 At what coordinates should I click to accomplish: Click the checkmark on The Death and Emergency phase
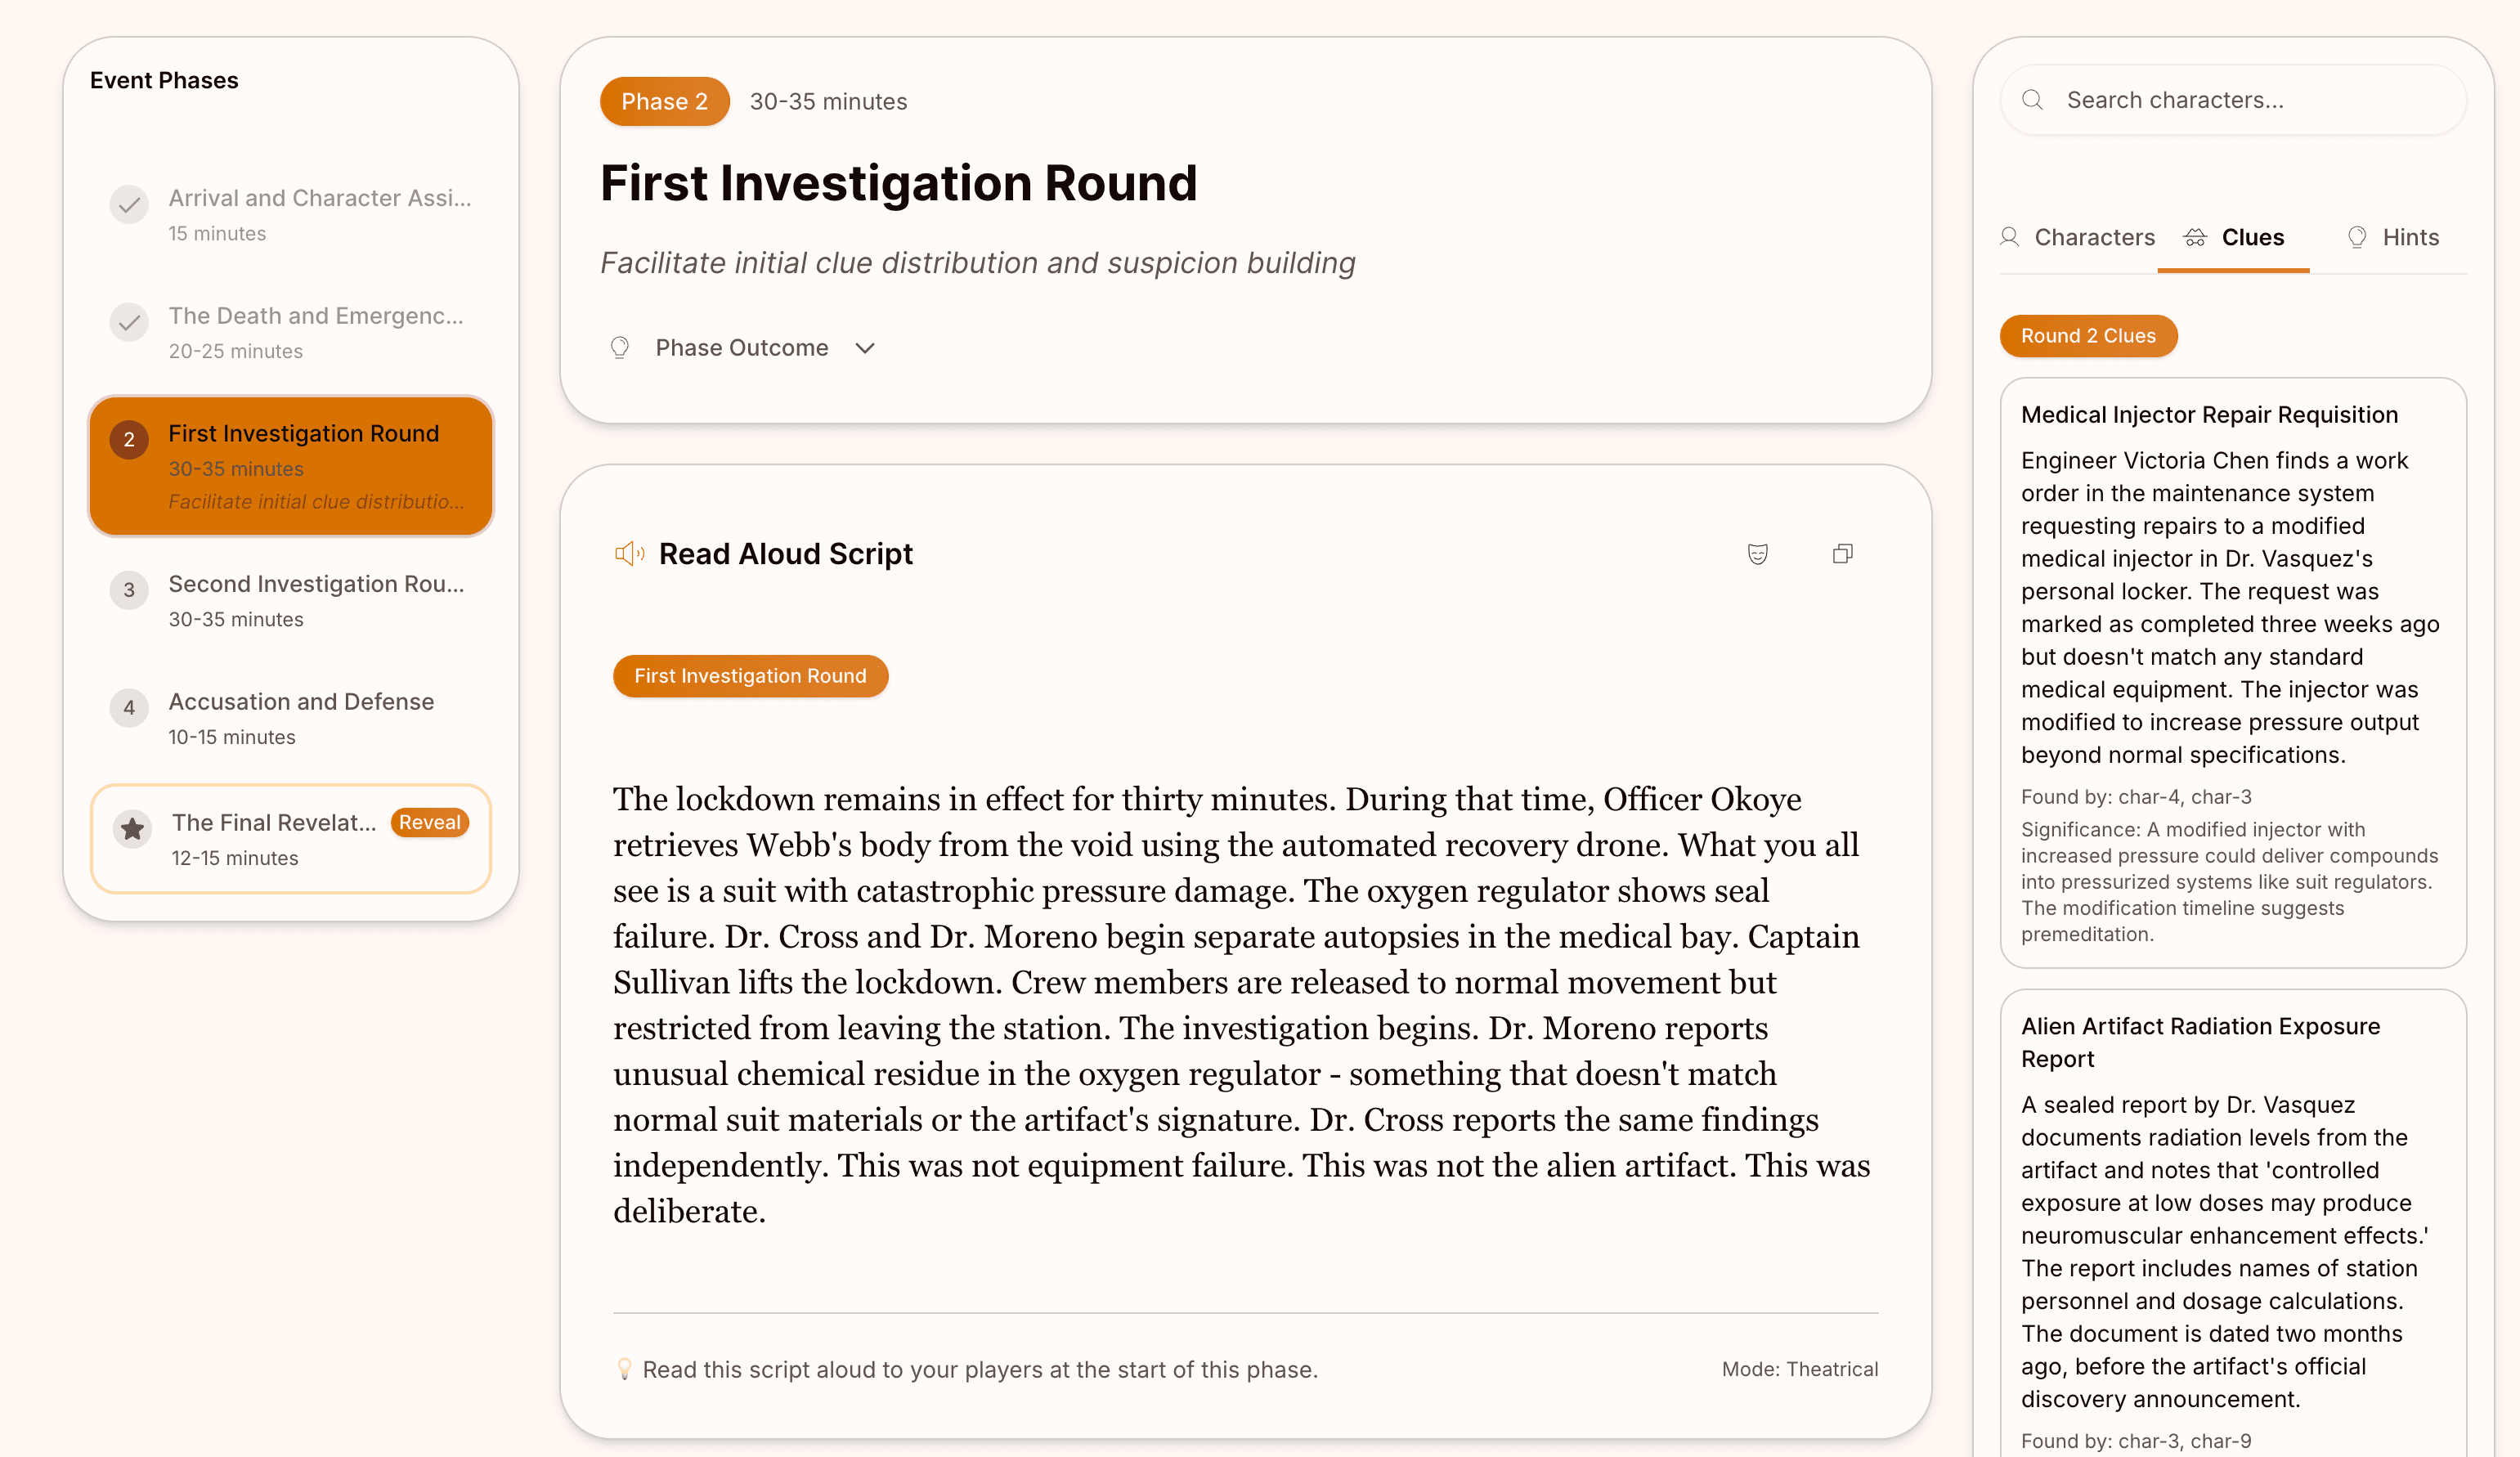(129, 322)
